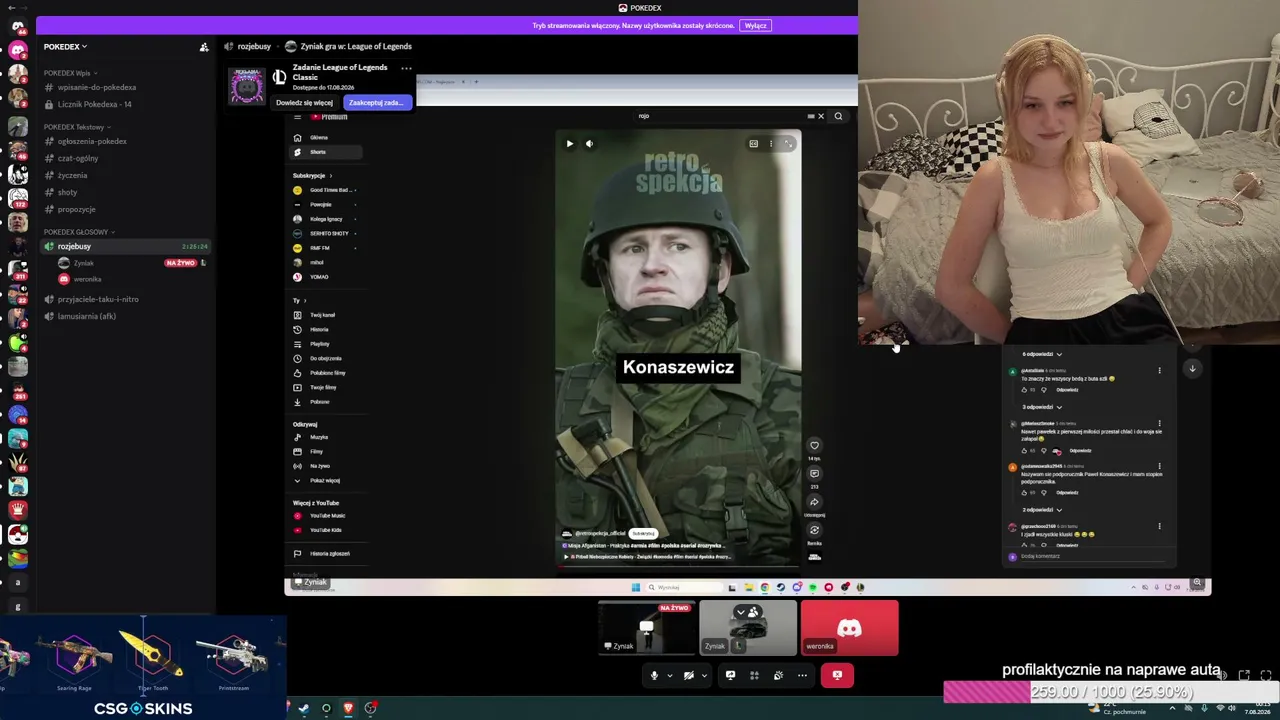Collapse the POKEDEX Wpis category
The height and width of the screenshot is (720, 1280).
[69, 73]
